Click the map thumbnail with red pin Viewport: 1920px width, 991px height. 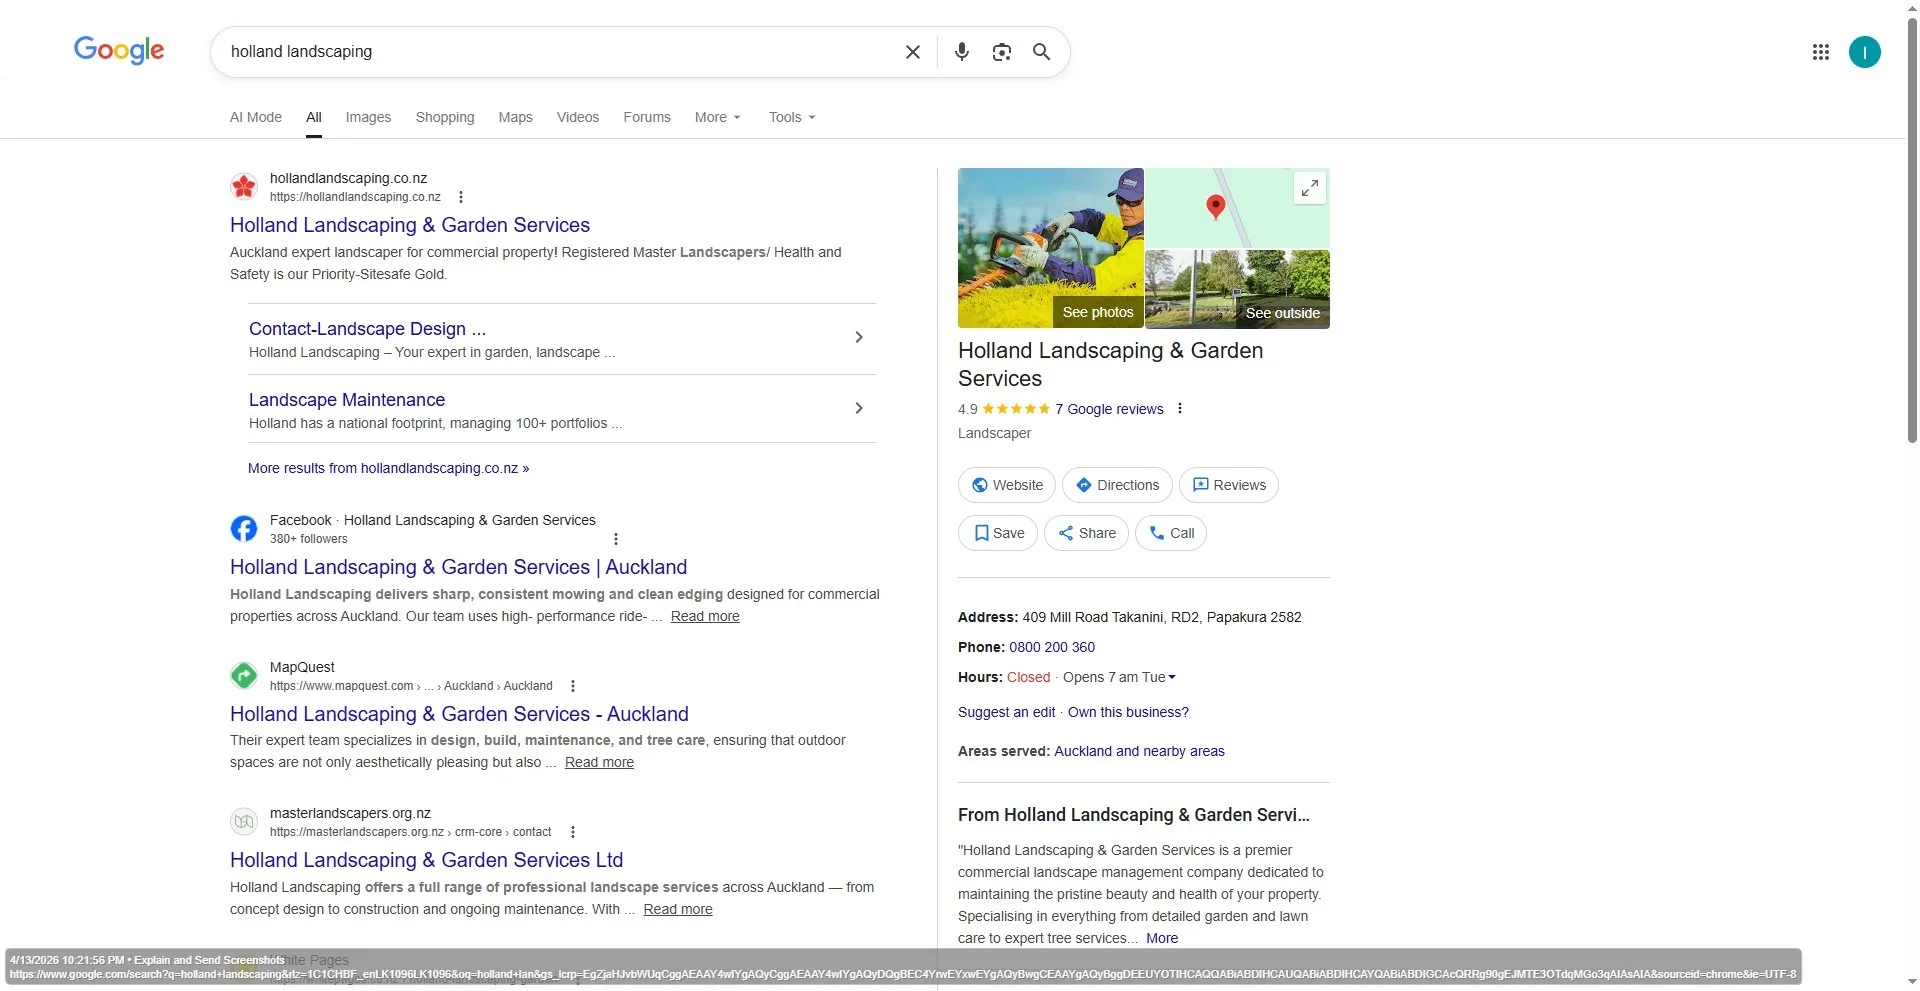click(x=1237, y=208)
